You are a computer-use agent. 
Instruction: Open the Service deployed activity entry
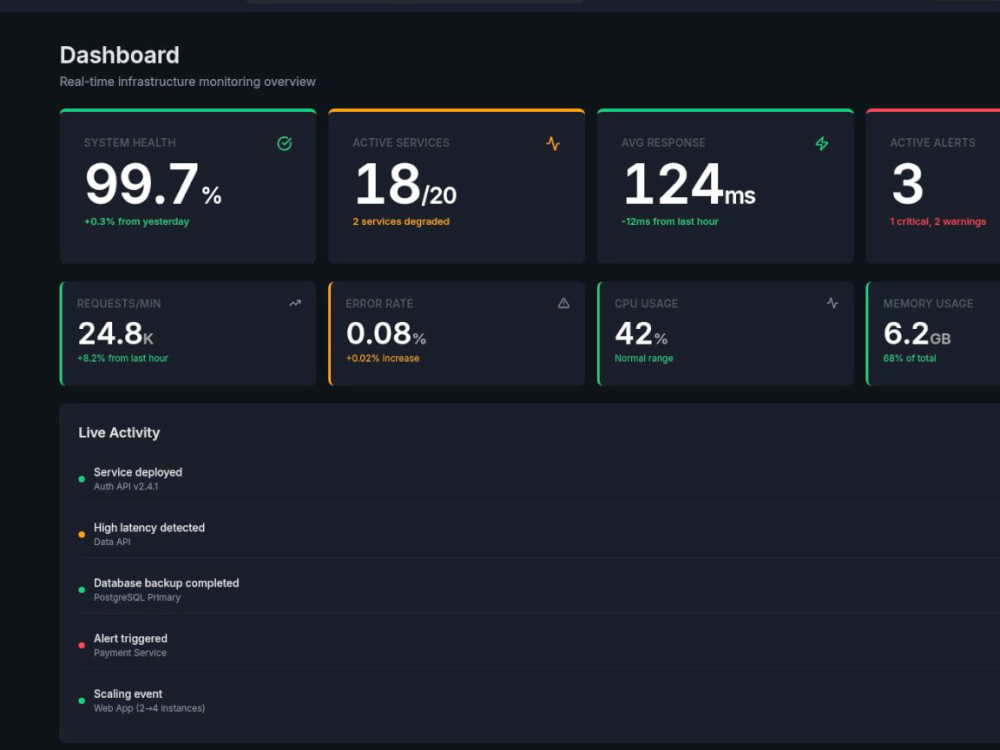click(539, 478)
